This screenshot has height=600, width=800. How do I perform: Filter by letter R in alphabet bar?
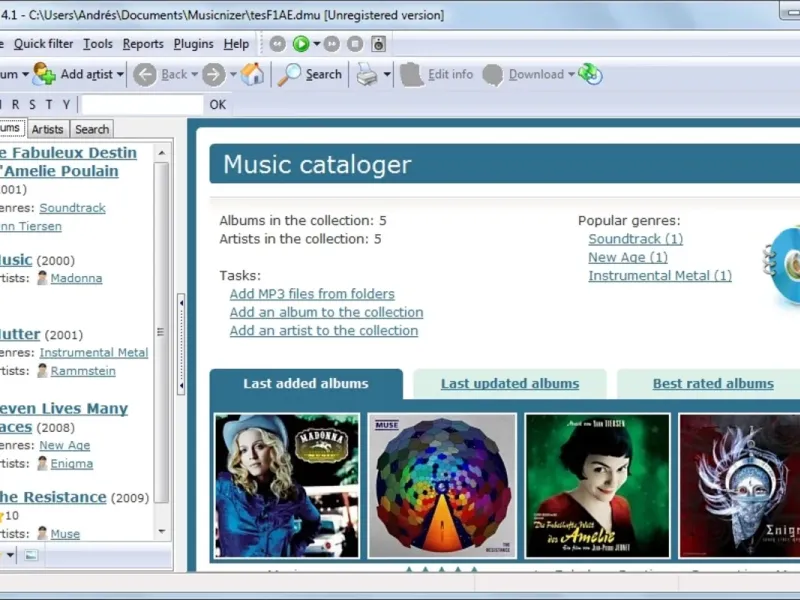pos(15,105)
